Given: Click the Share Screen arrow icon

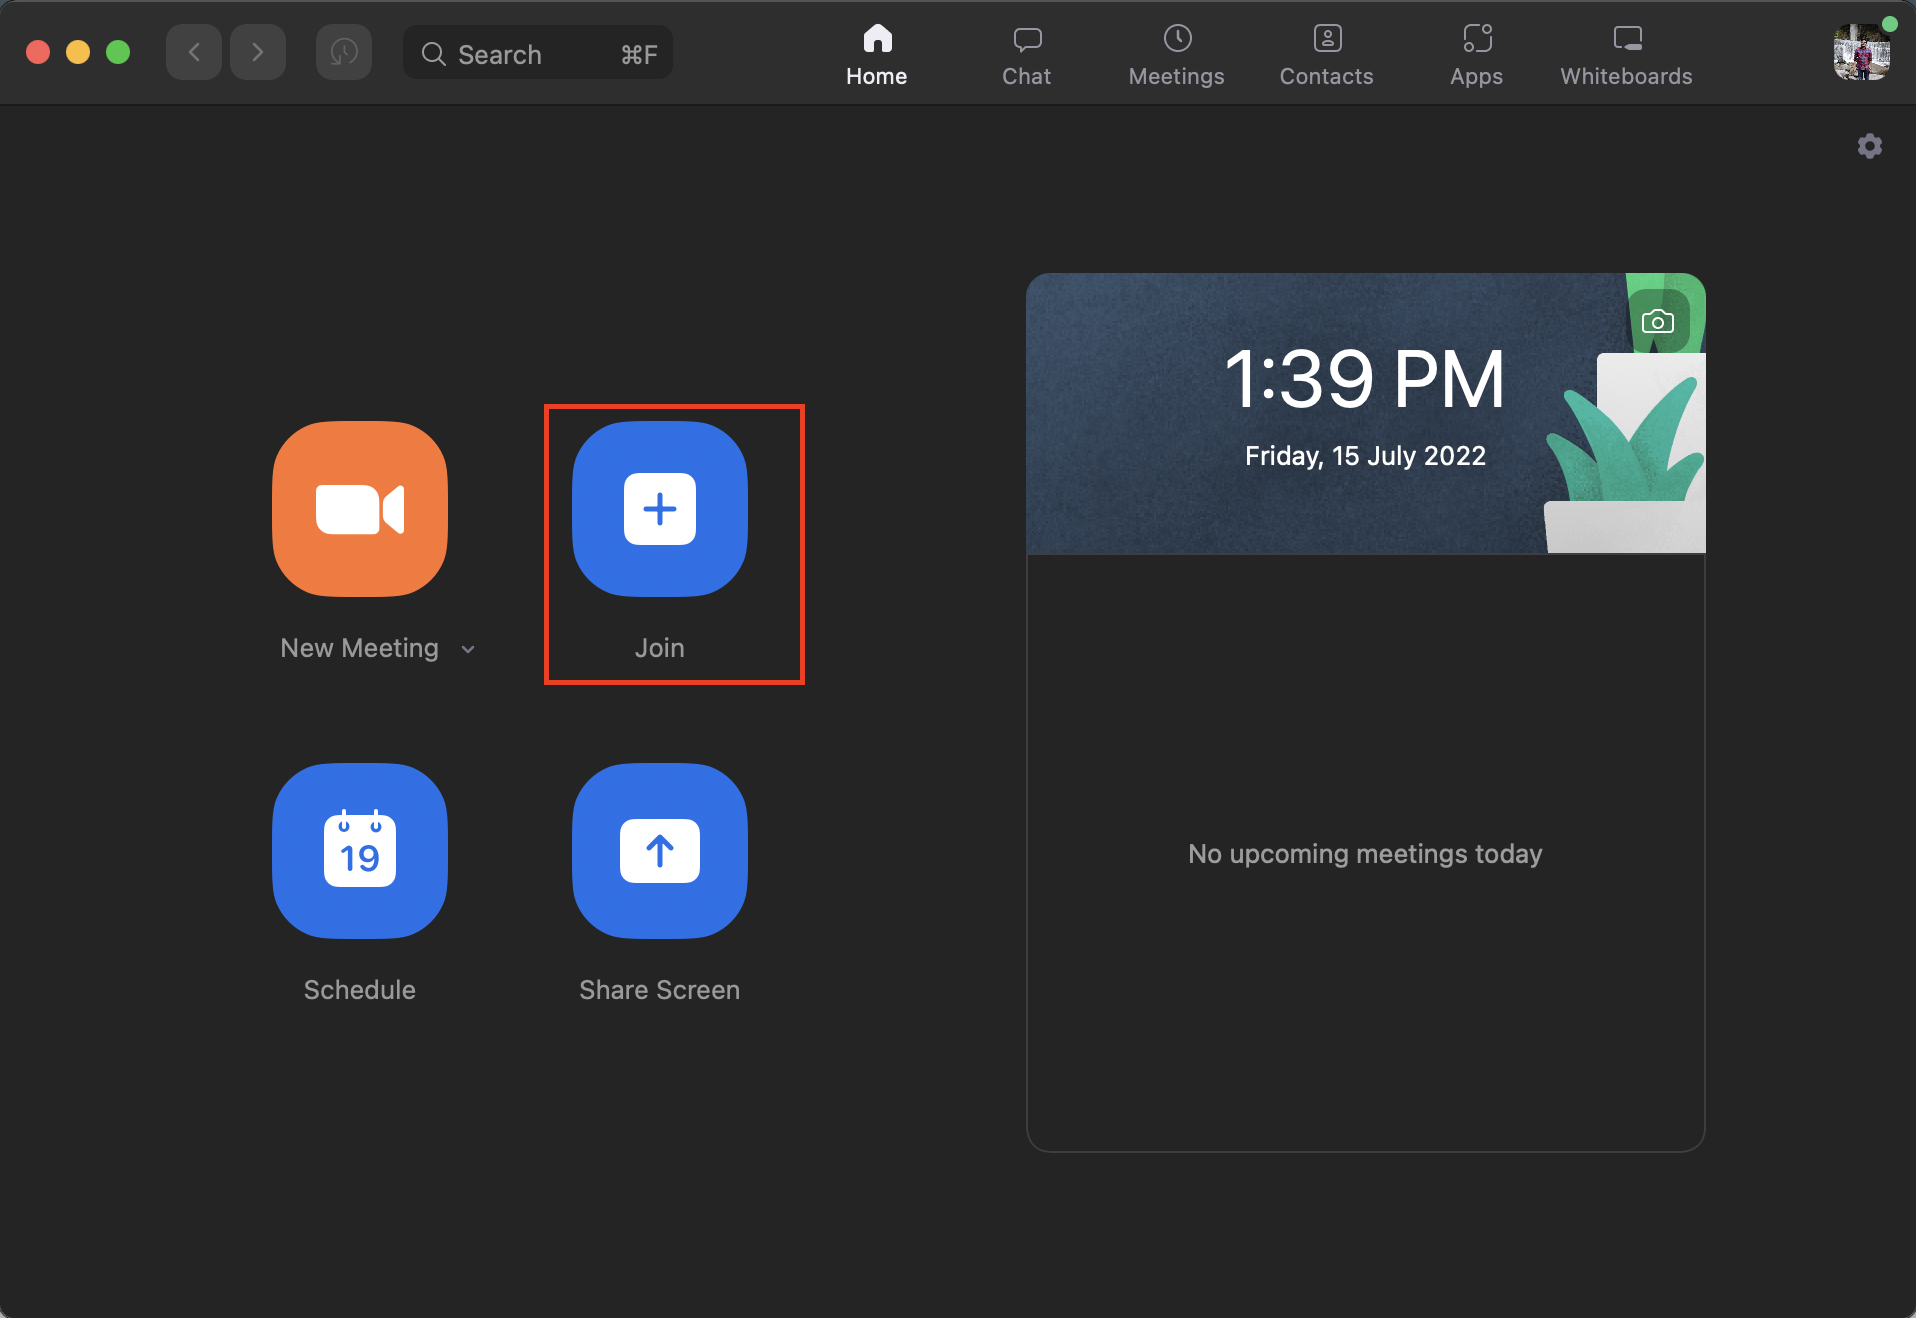Looking at the screenshot, I should coord(660,851).
